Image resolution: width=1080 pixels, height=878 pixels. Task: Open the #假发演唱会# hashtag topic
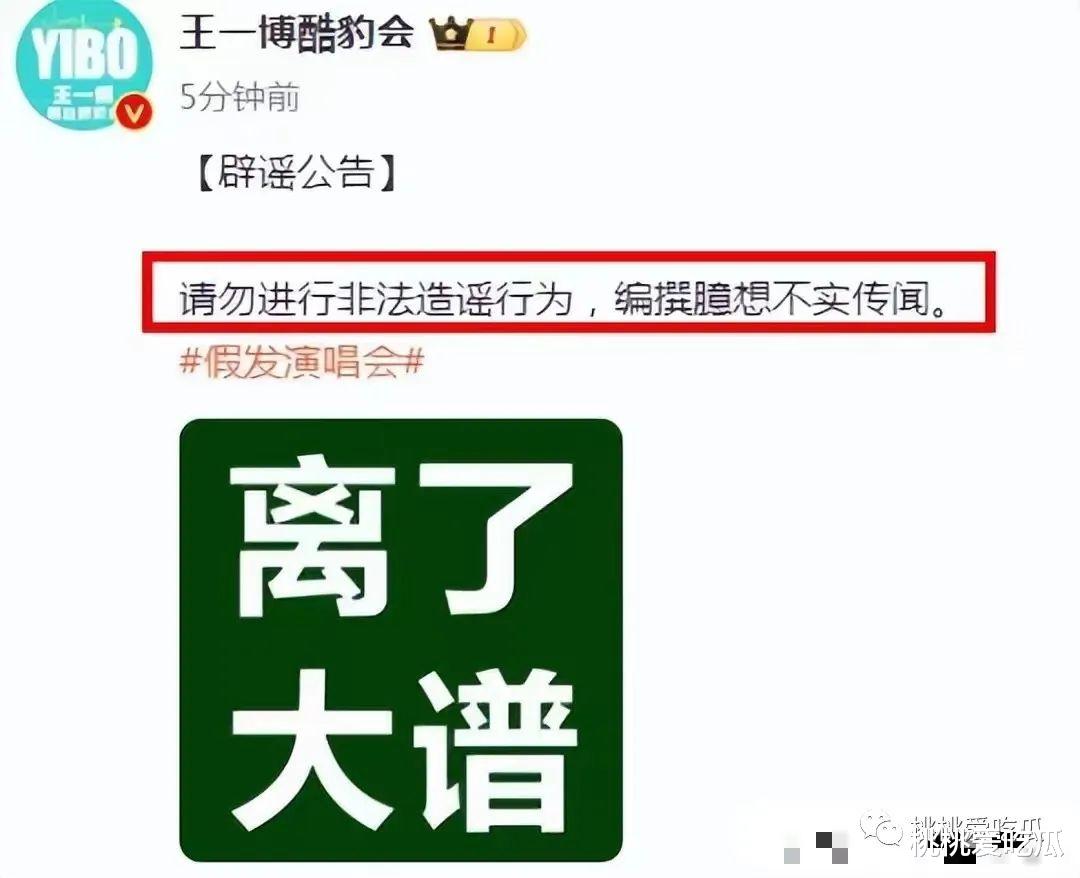pos(302,361)
